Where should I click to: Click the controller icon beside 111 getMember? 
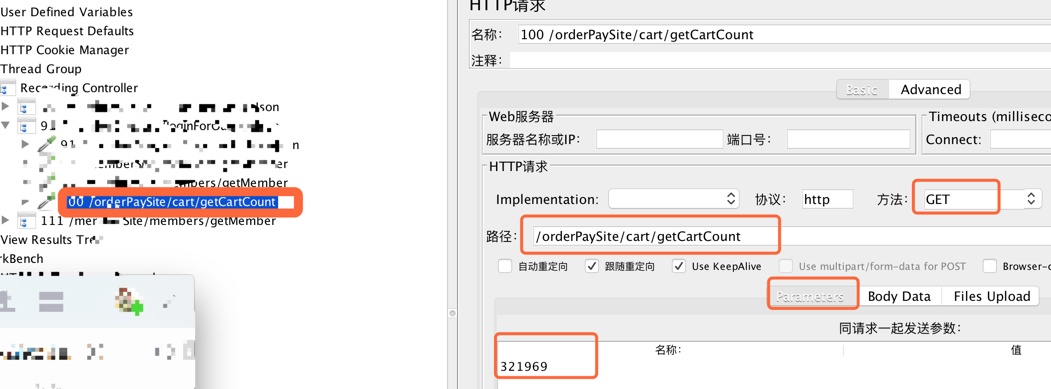tap(27, 221)
